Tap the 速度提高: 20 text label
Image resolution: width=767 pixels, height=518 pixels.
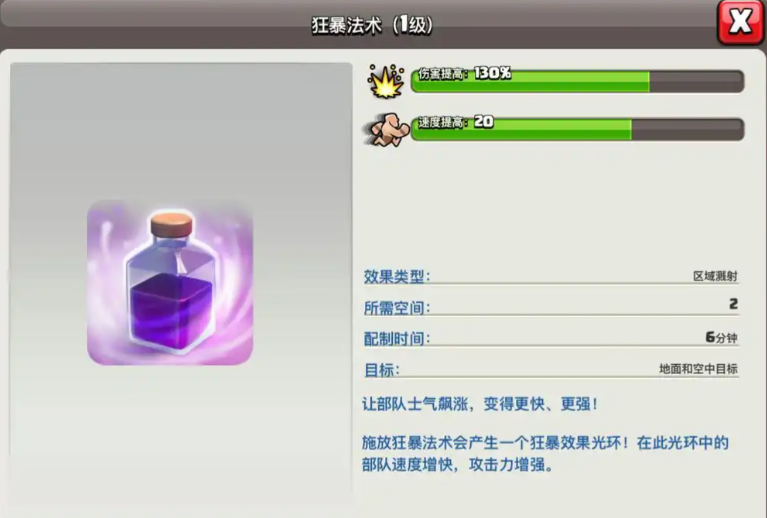point(455,122)
